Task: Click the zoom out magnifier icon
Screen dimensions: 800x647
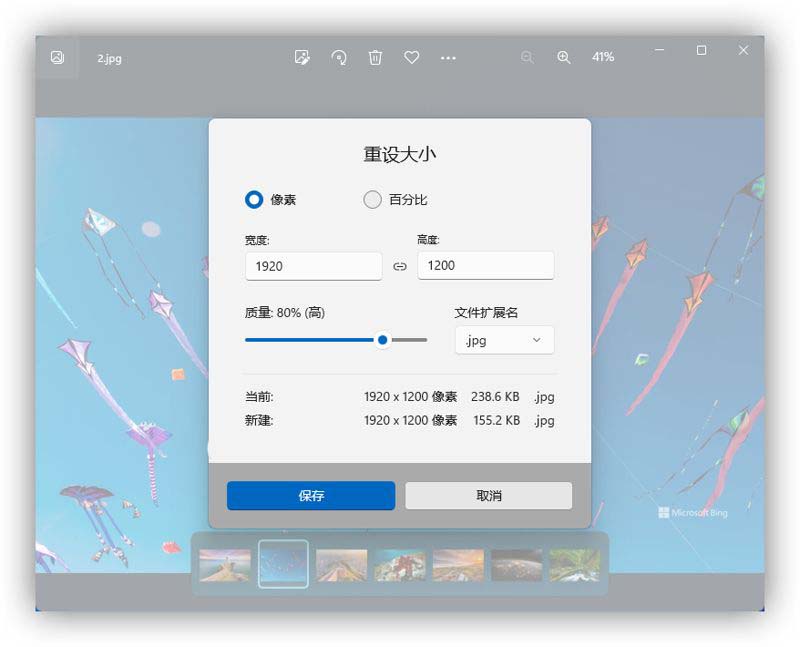Action: (x=527, y=58)
